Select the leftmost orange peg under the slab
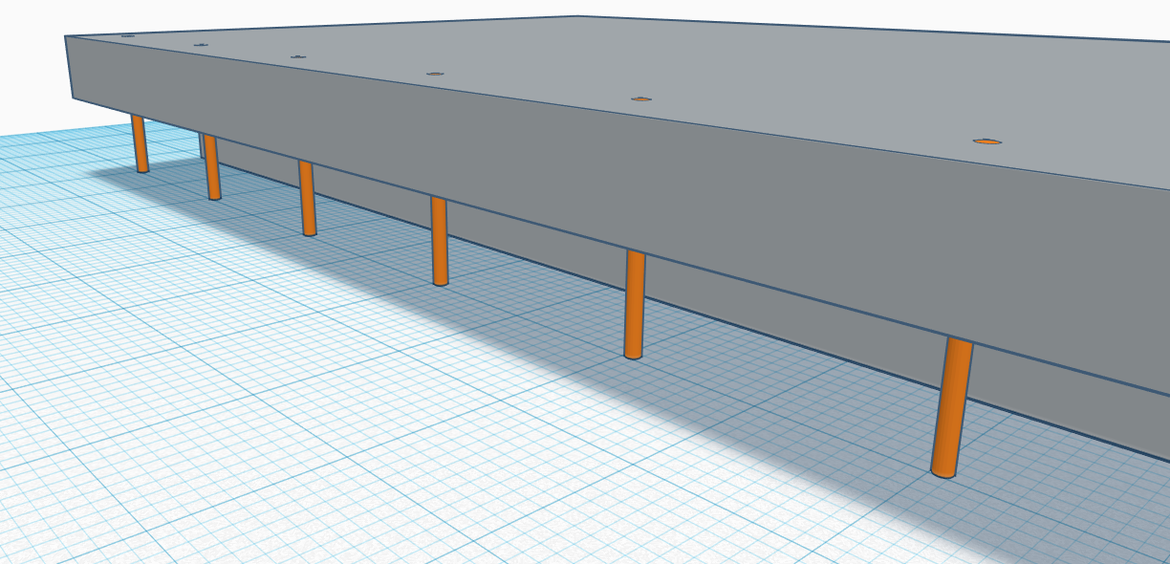The image size is (1170, 564). coord(140,145)
